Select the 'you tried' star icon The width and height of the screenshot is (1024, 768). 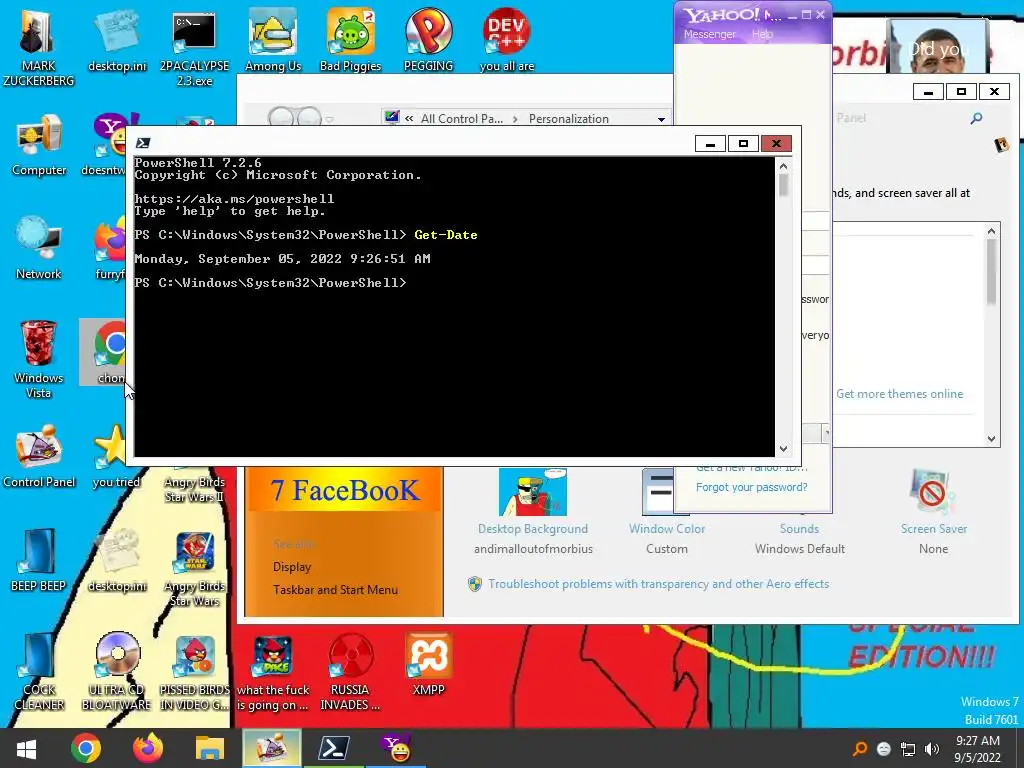[x=116, y=456]
